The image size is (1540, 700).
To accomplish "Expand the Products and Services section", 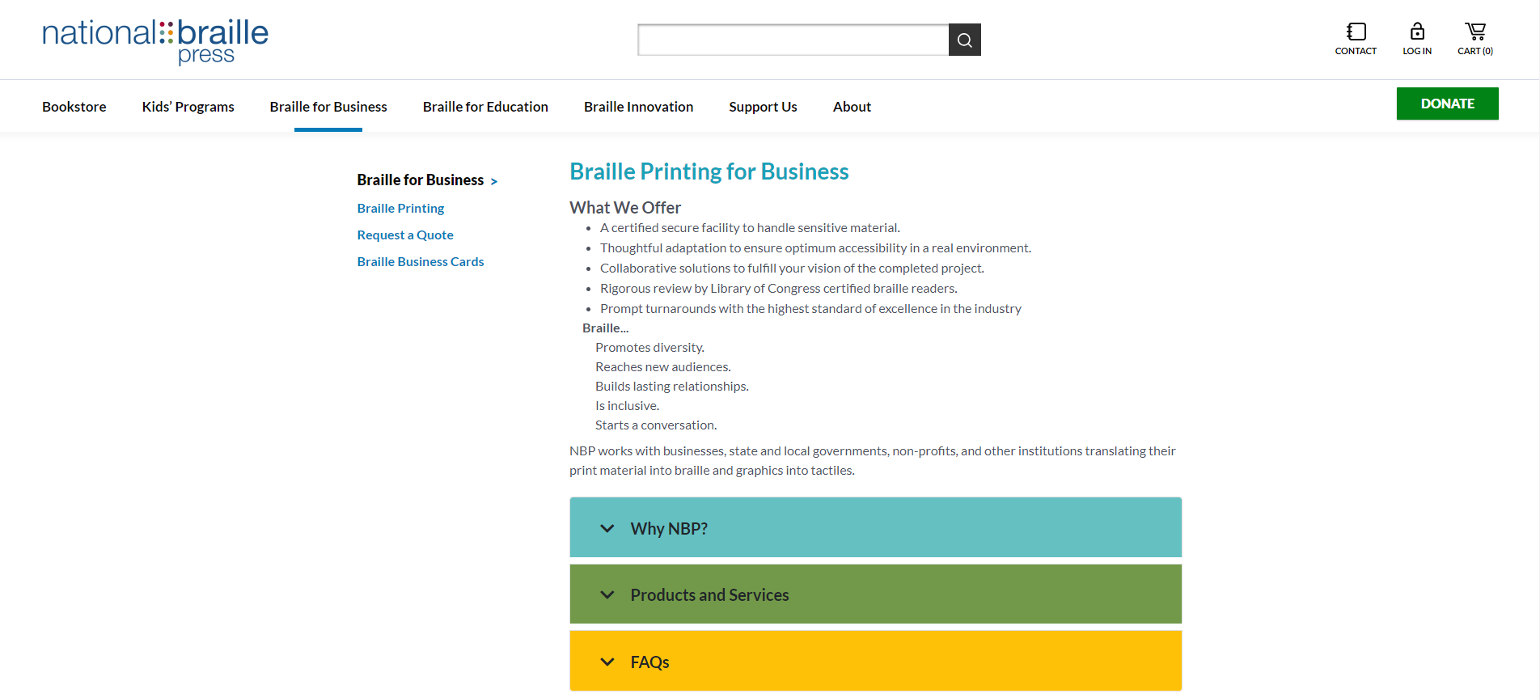I will click(876, 594).
